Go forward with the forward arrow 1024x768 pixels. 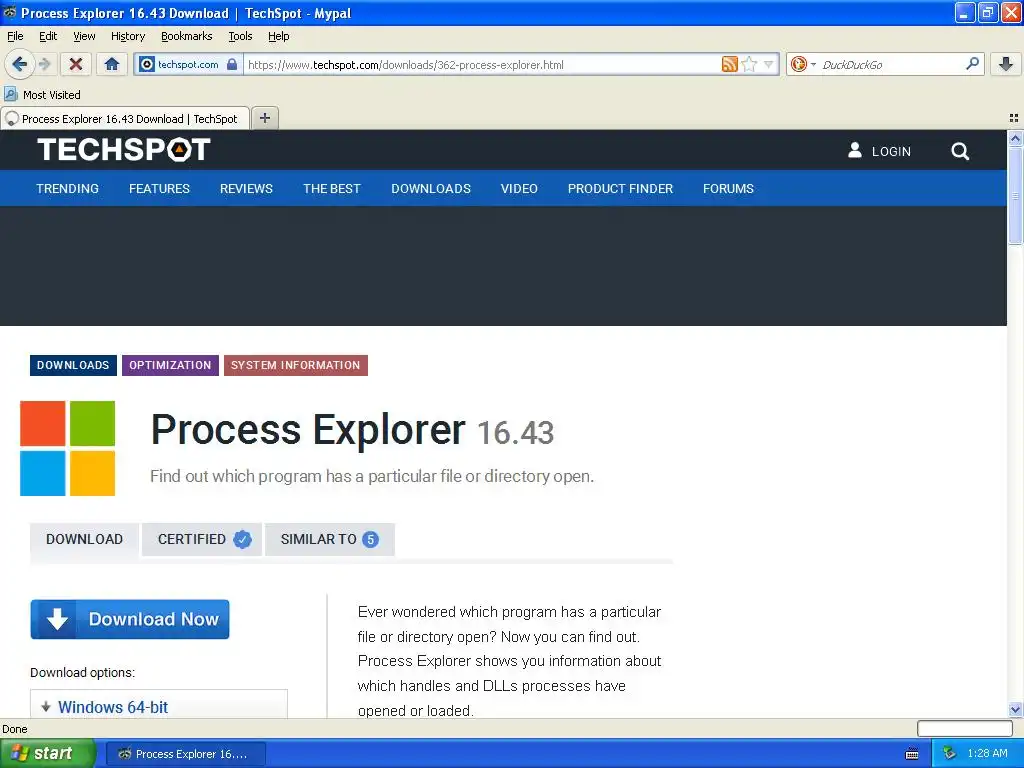(x=44, y=64)
